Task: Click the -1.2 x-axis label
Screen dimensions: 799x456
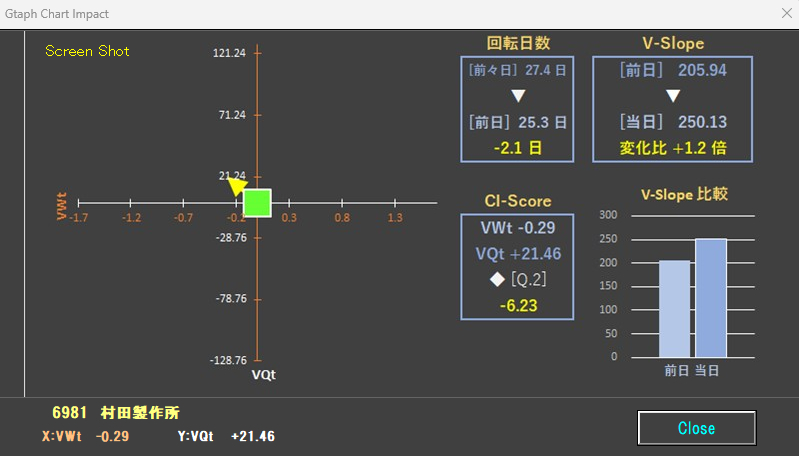Action: click(x=131, y=218)
